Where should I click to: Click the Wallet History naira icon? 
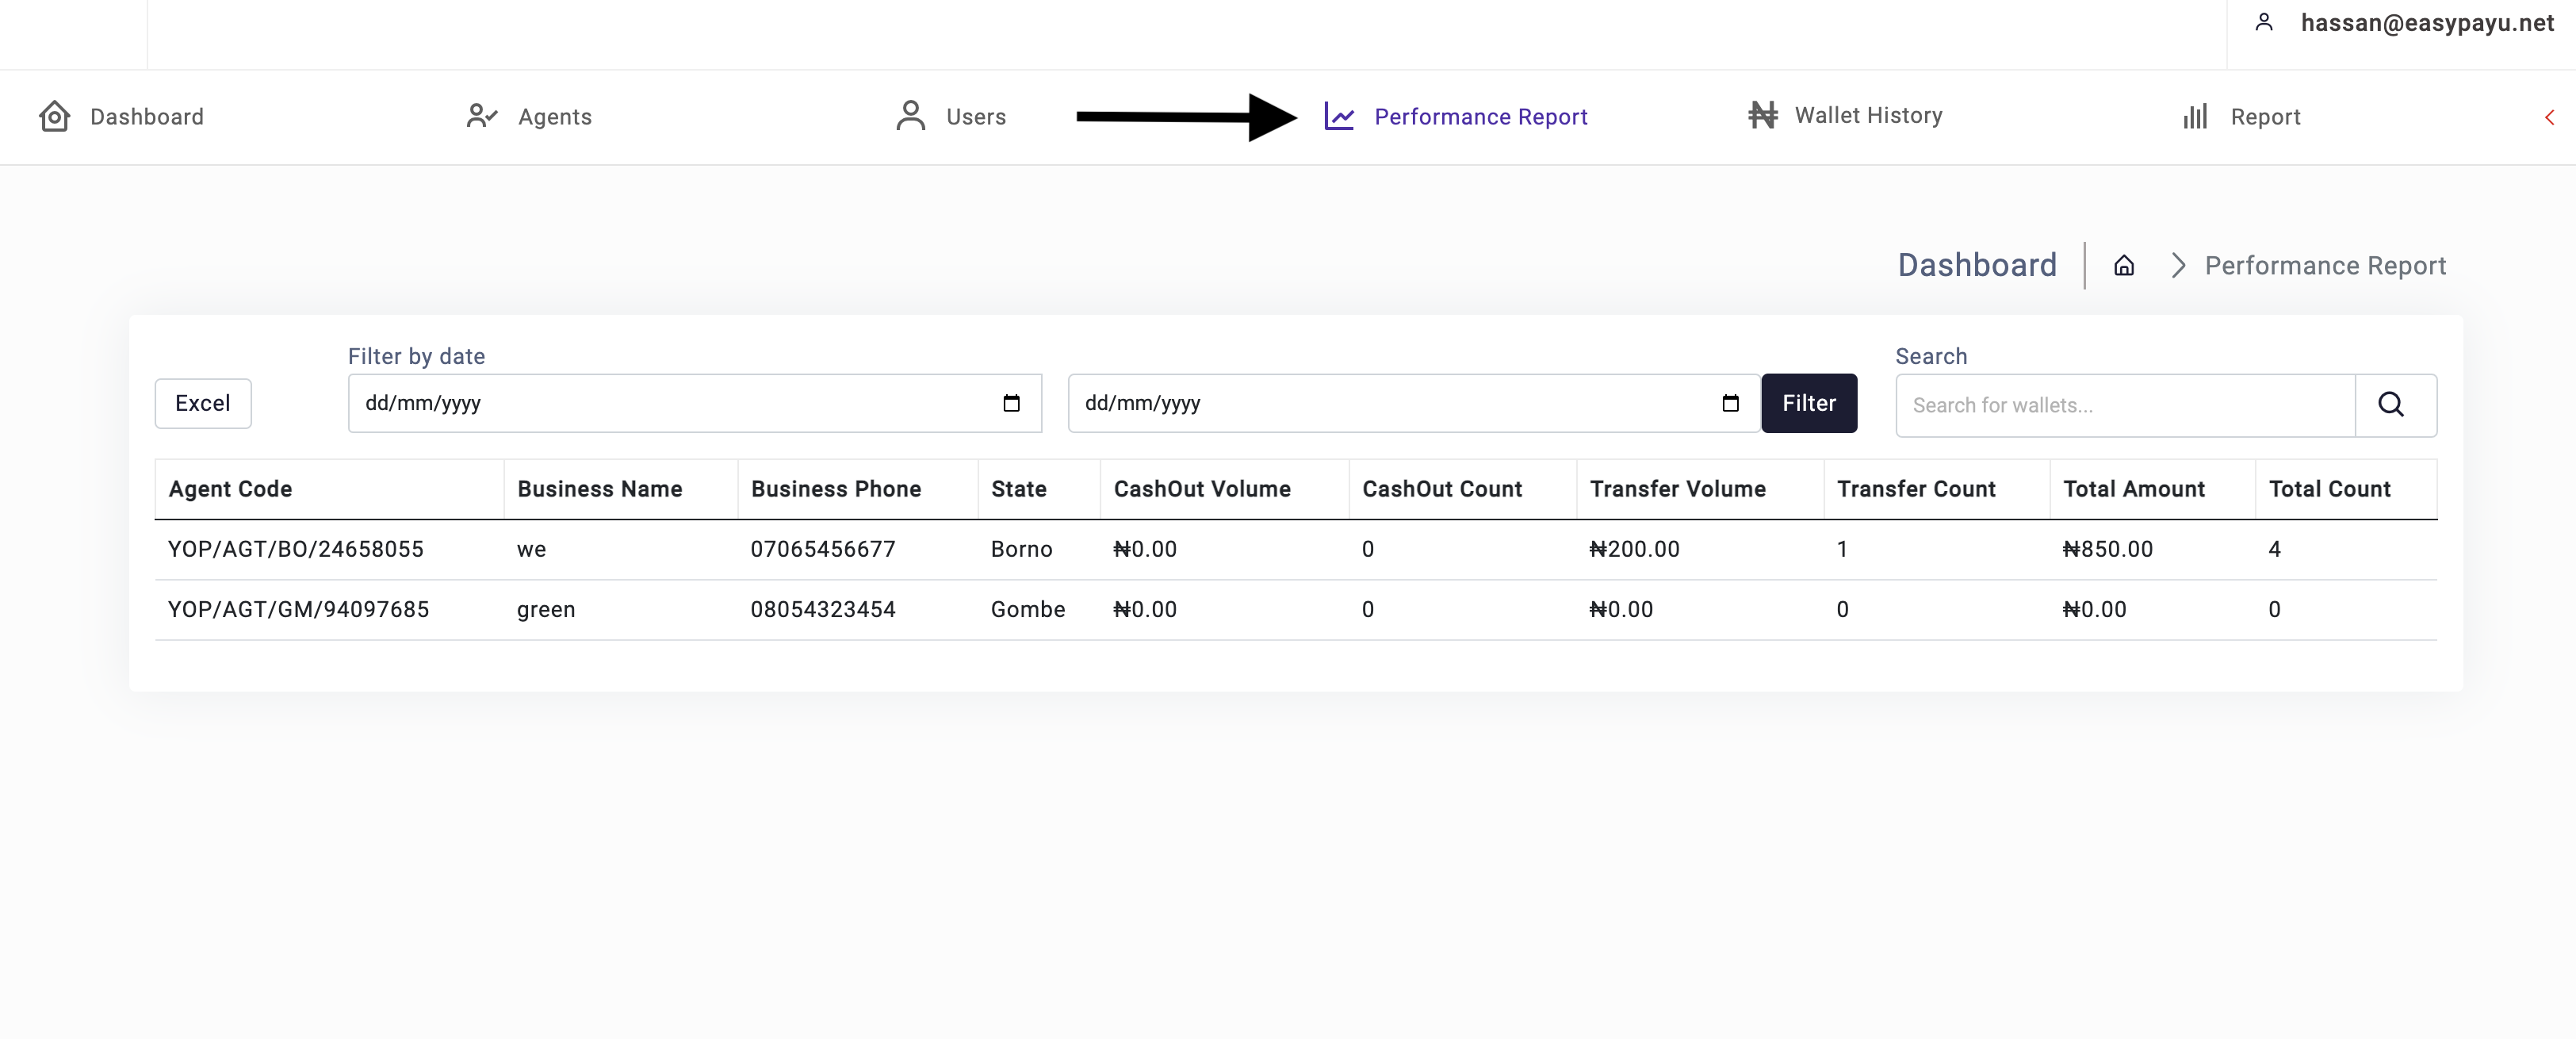click(1762, 115)
